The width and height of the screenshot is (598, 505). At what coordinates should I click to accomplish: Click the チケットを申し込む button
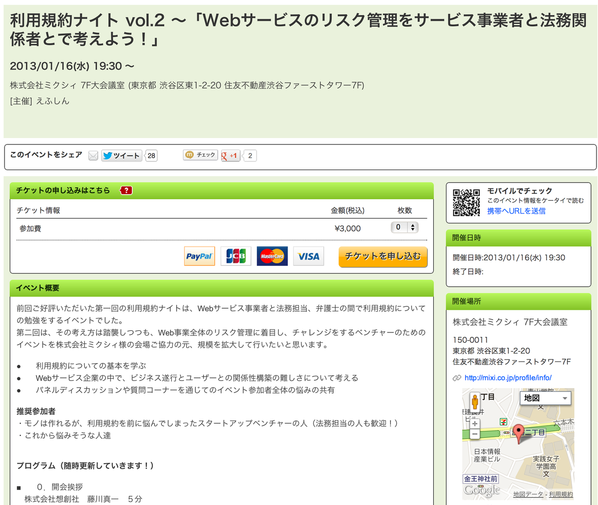pos(383,256)
